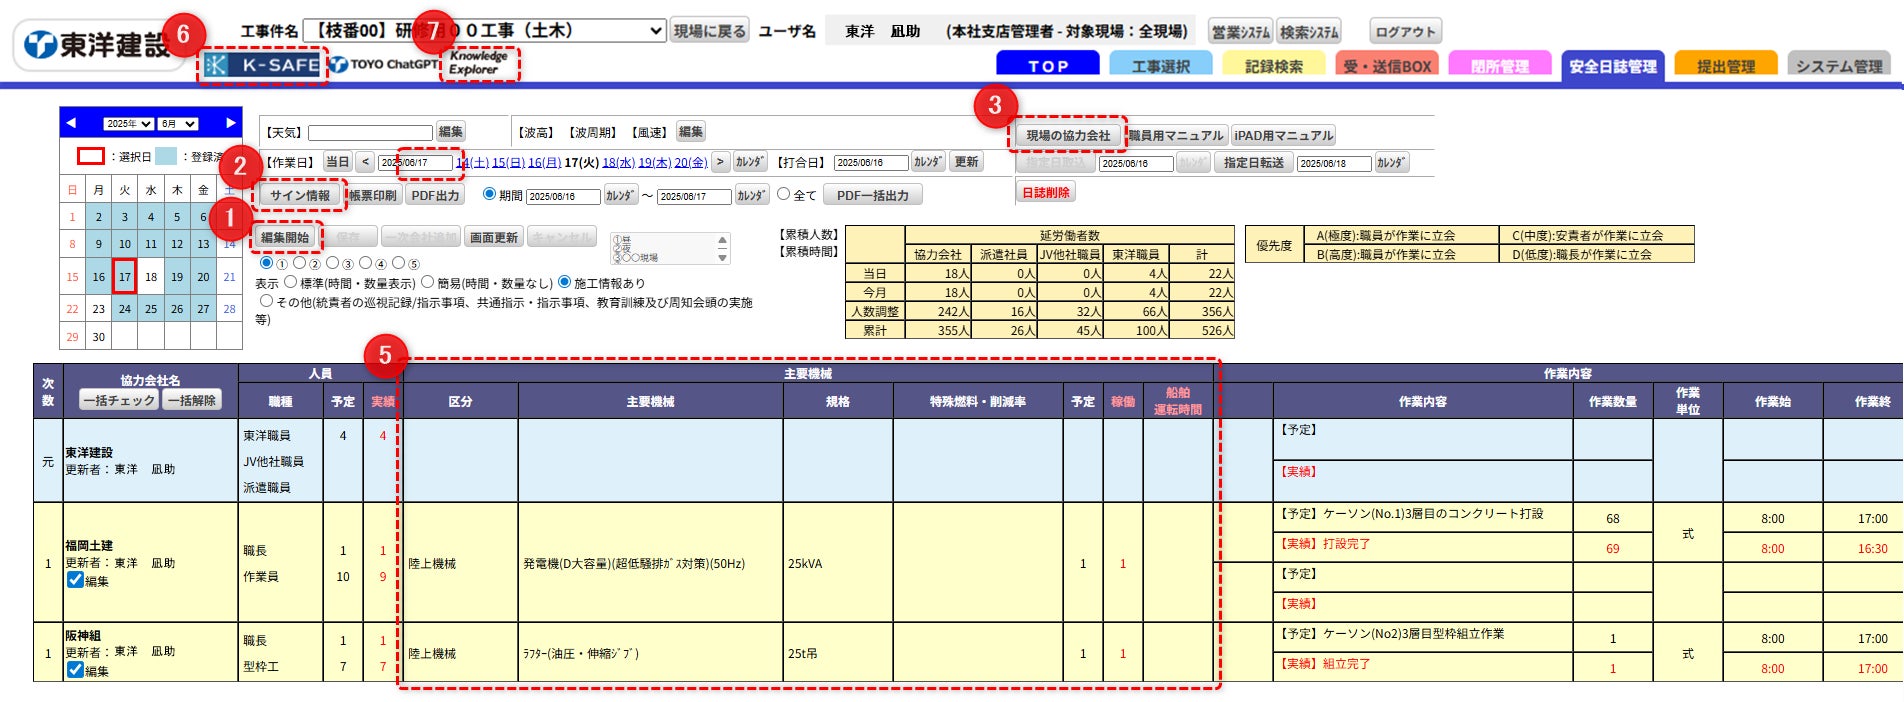Screen dimensions: 1904x702
Task: Open カレンダ picker next to 2025/06/18
Action: (x=1391, y=162)
